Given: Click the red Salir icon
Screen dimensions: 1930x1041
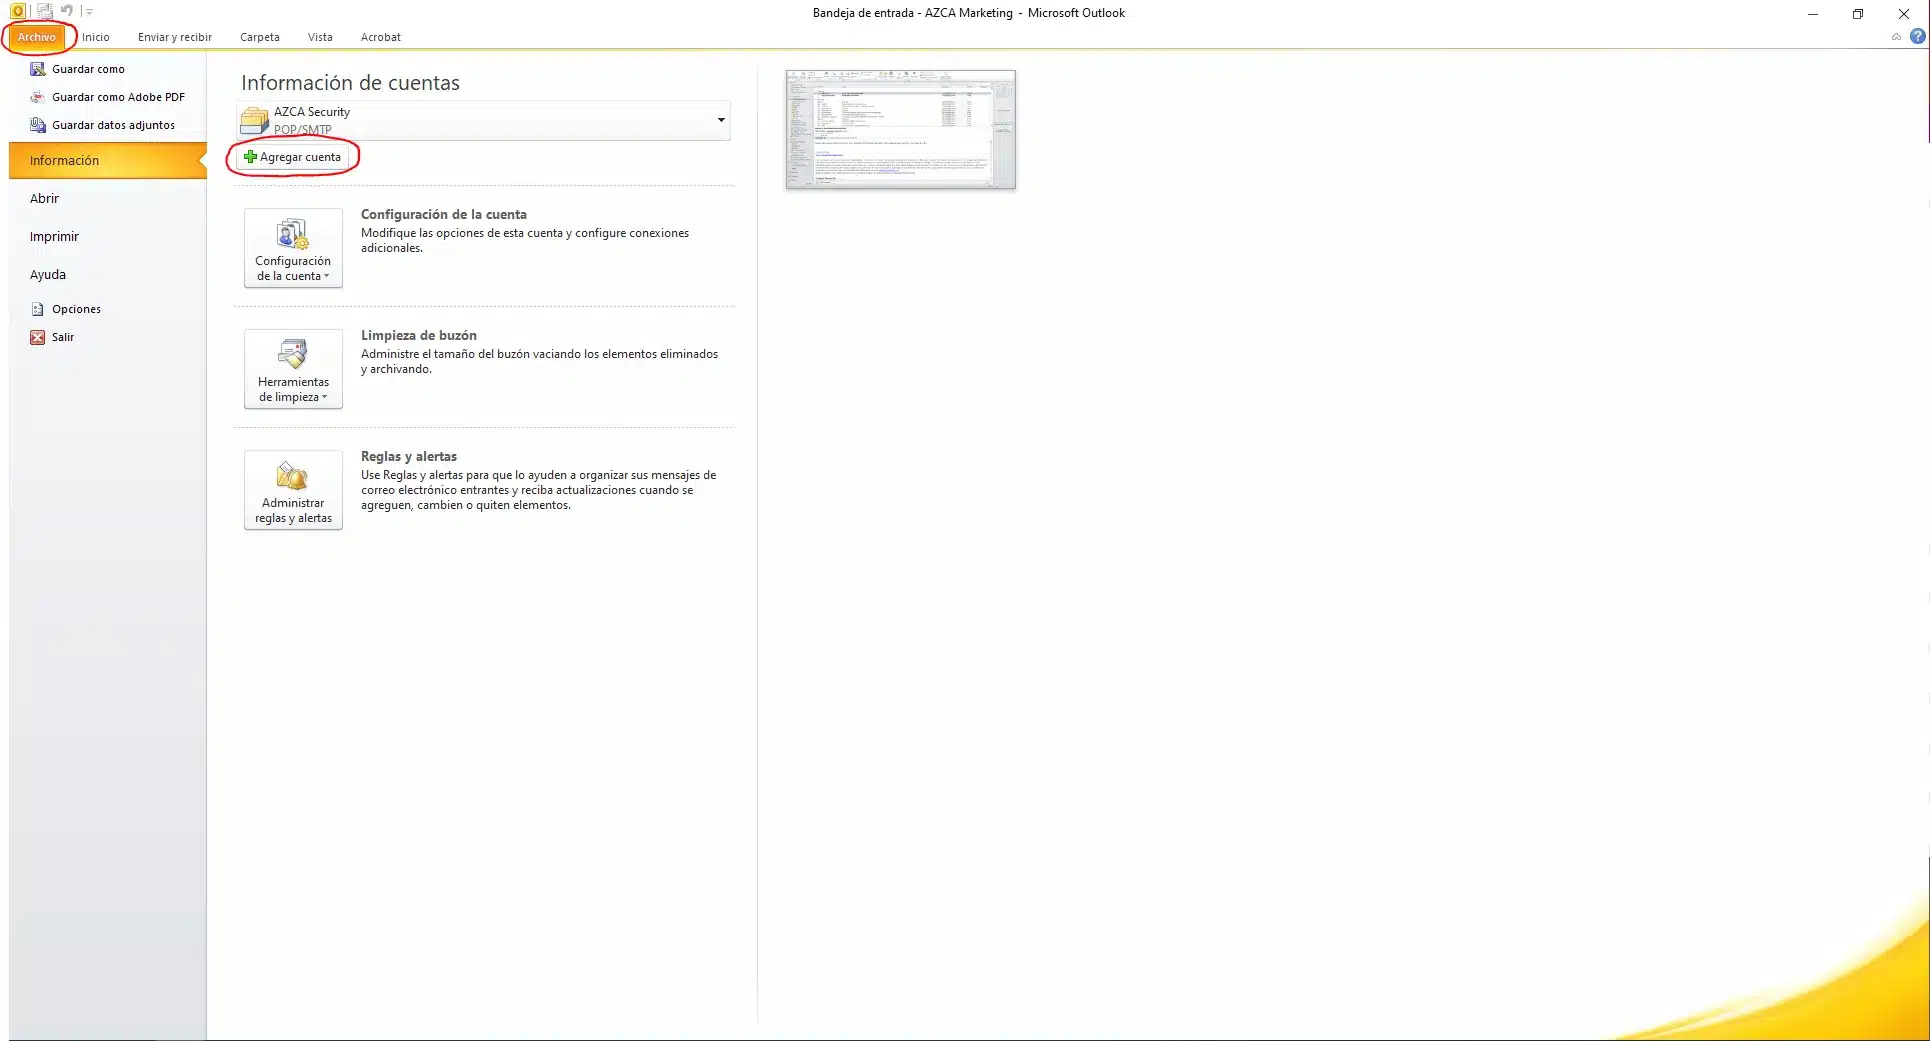Looking at the screenshot, I should coord(38,337).
